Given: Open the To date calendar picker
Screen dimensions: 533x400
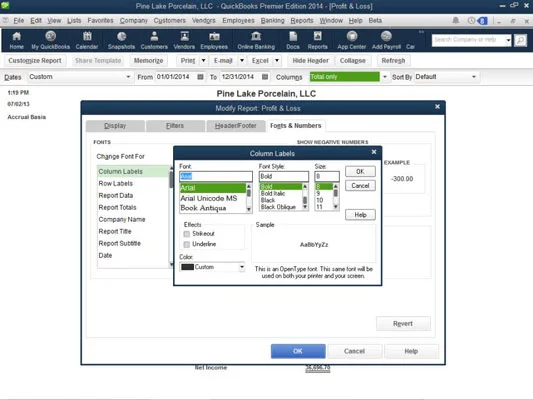Looking at the screenshot, I should tap(265, 77).
